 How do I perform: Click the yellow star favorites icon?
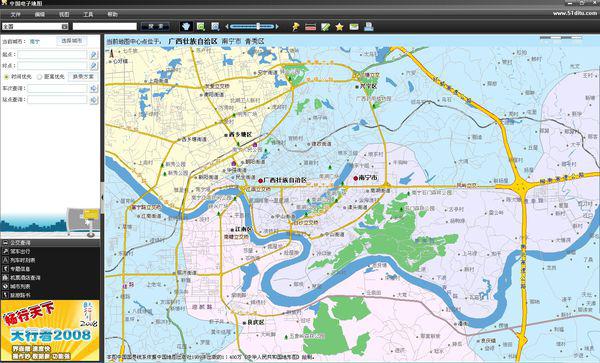point(339,27)
